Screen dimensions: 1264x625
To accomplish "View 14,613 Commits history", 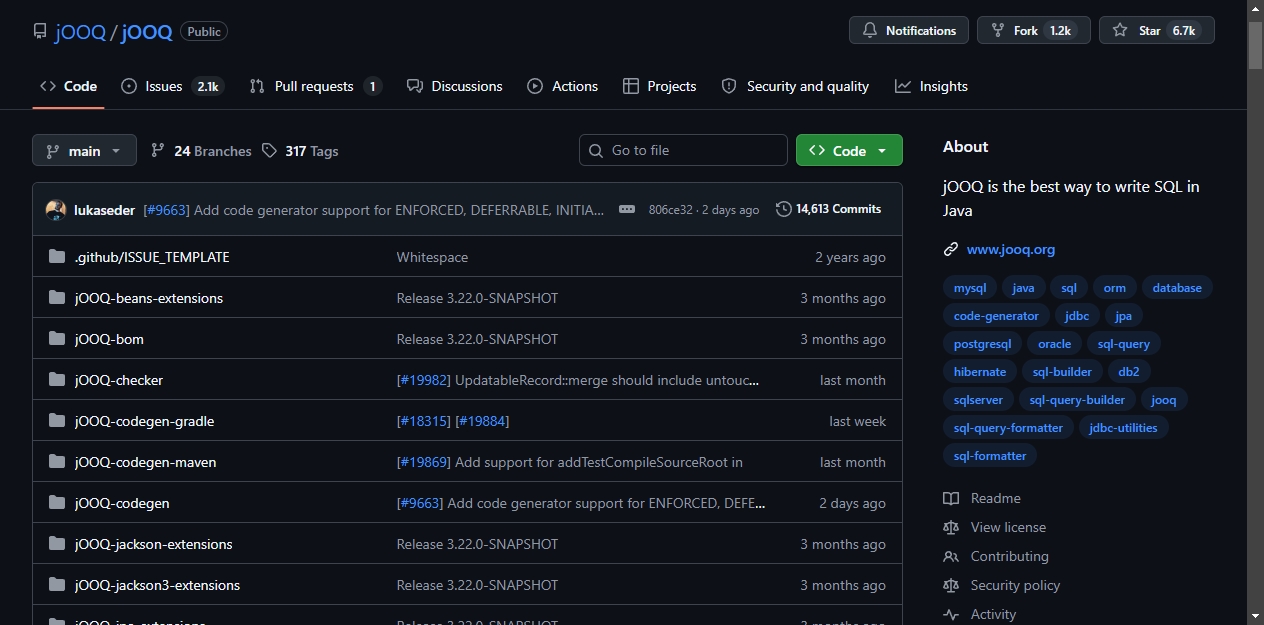I will (x=829, y=209).
